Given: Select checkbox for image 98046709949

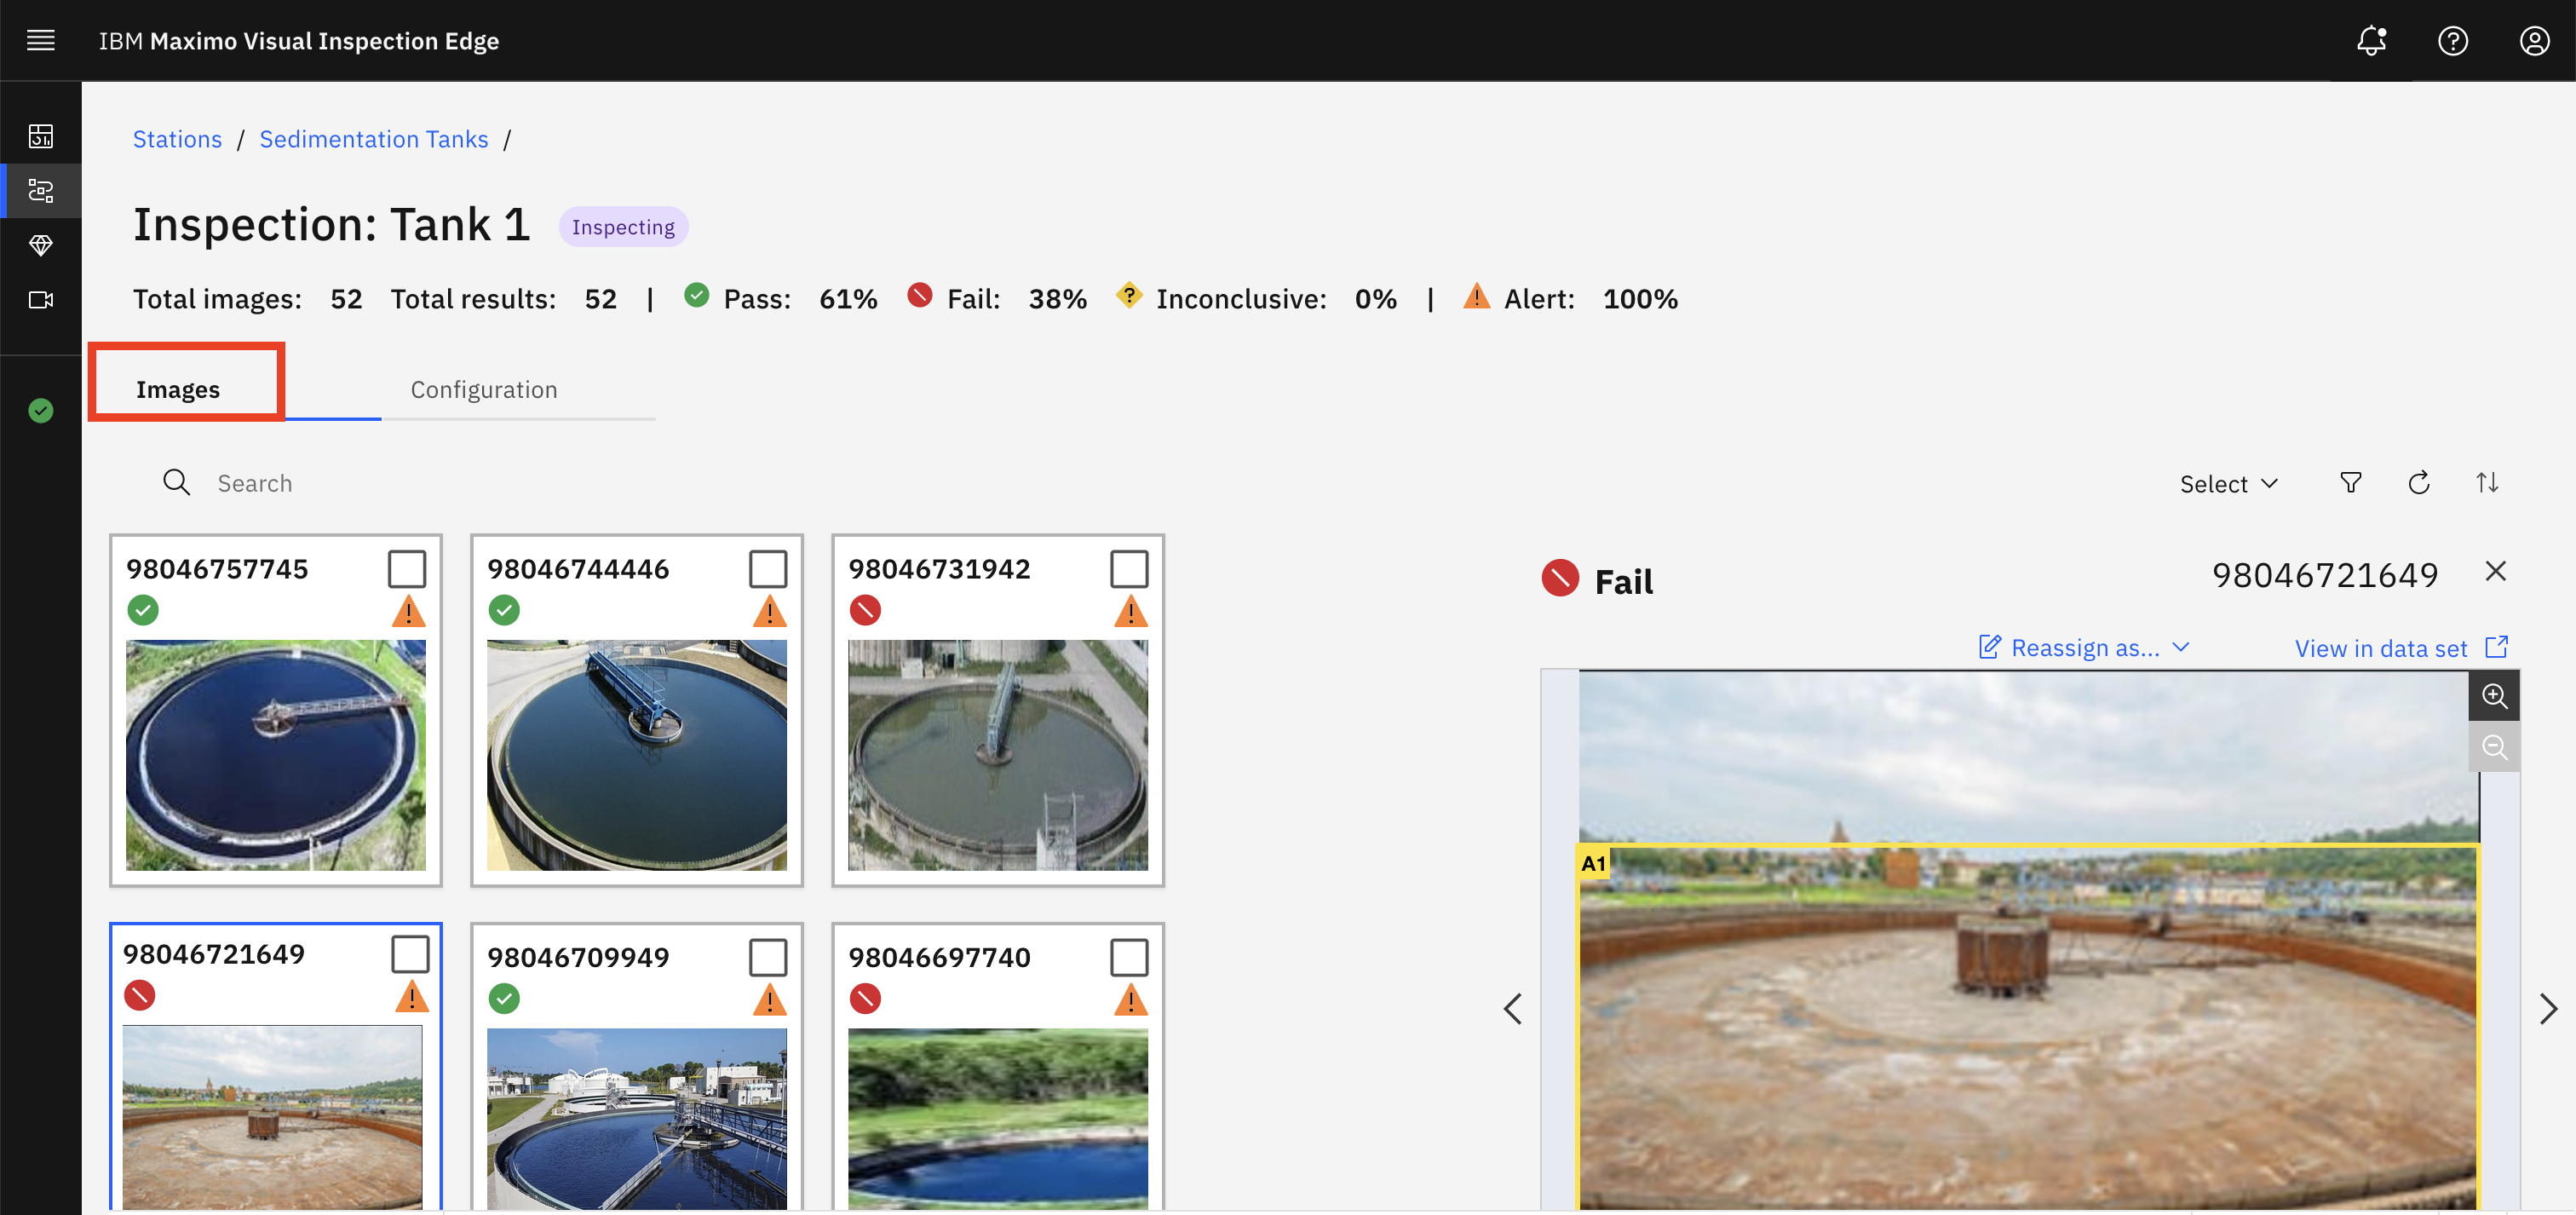Looking at the screenshot, I should pos(768,957).
